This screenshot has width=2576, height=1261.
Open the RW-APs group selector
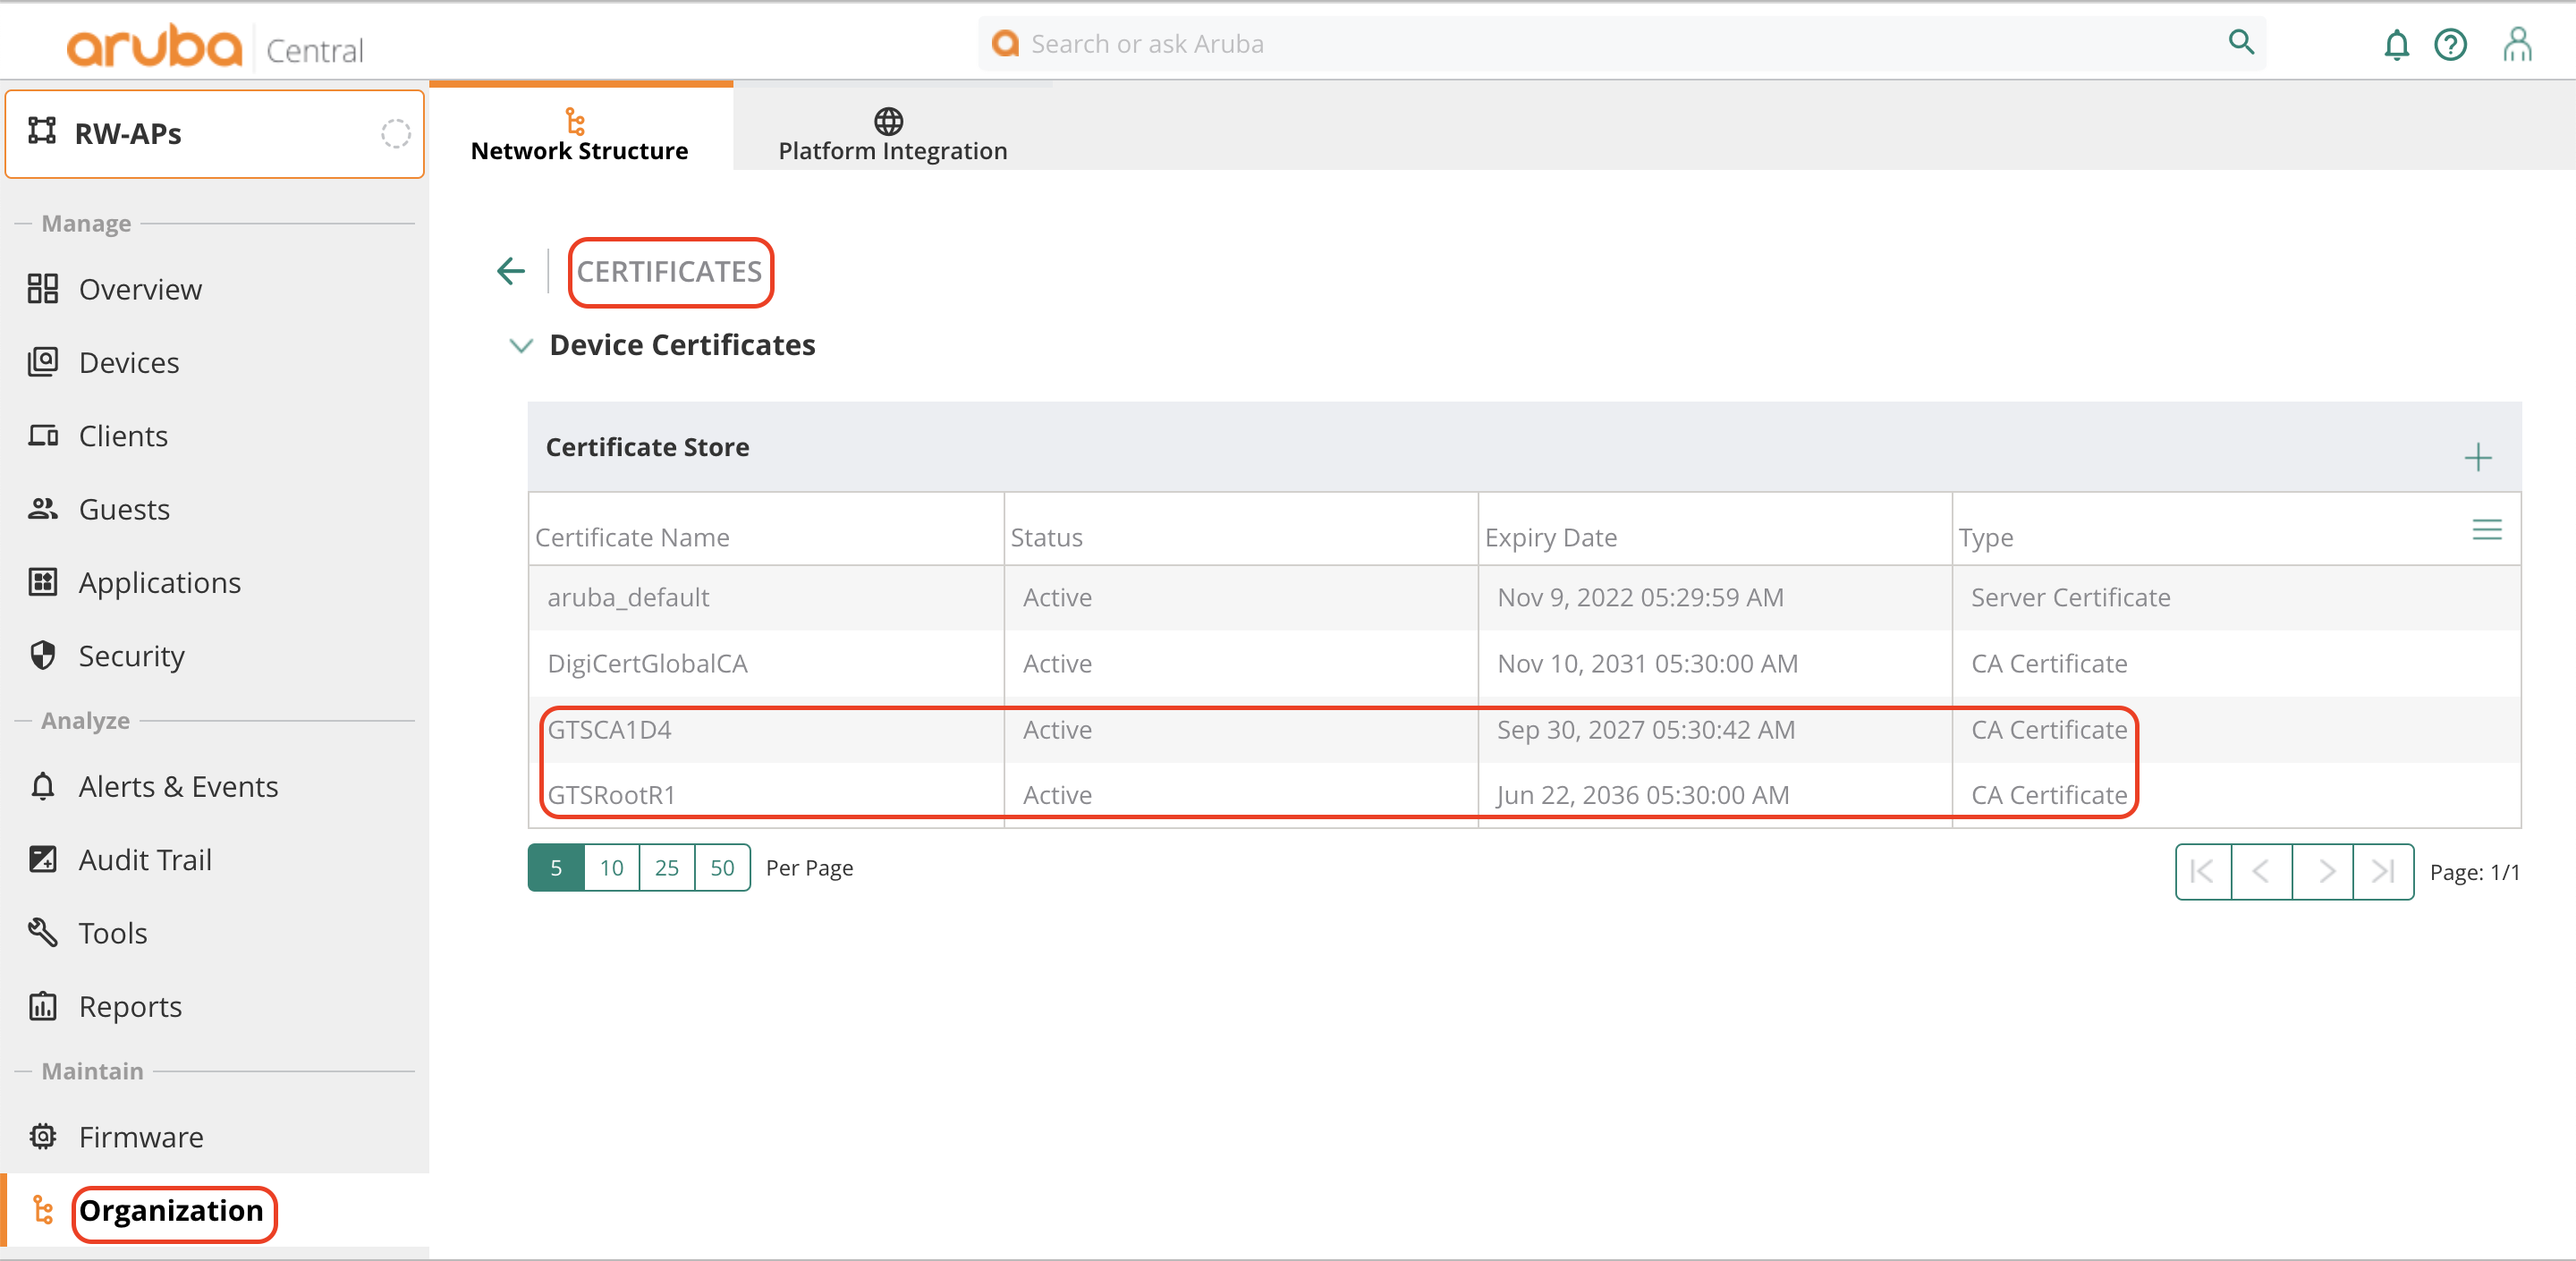click(x=214, y=133)
